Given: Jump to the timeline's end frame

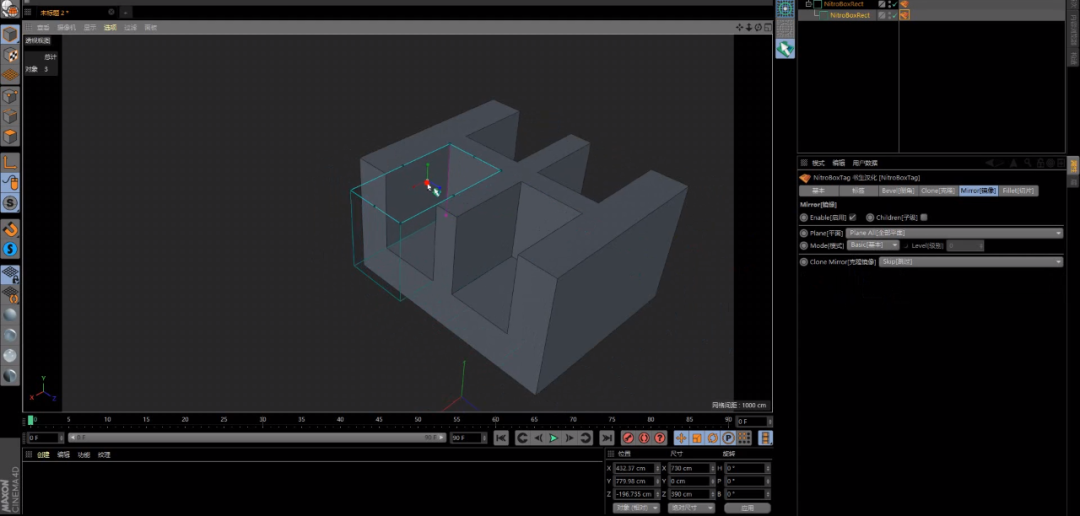Looking at the screenshot, I should pyautogui.click(x=606, y=438).
